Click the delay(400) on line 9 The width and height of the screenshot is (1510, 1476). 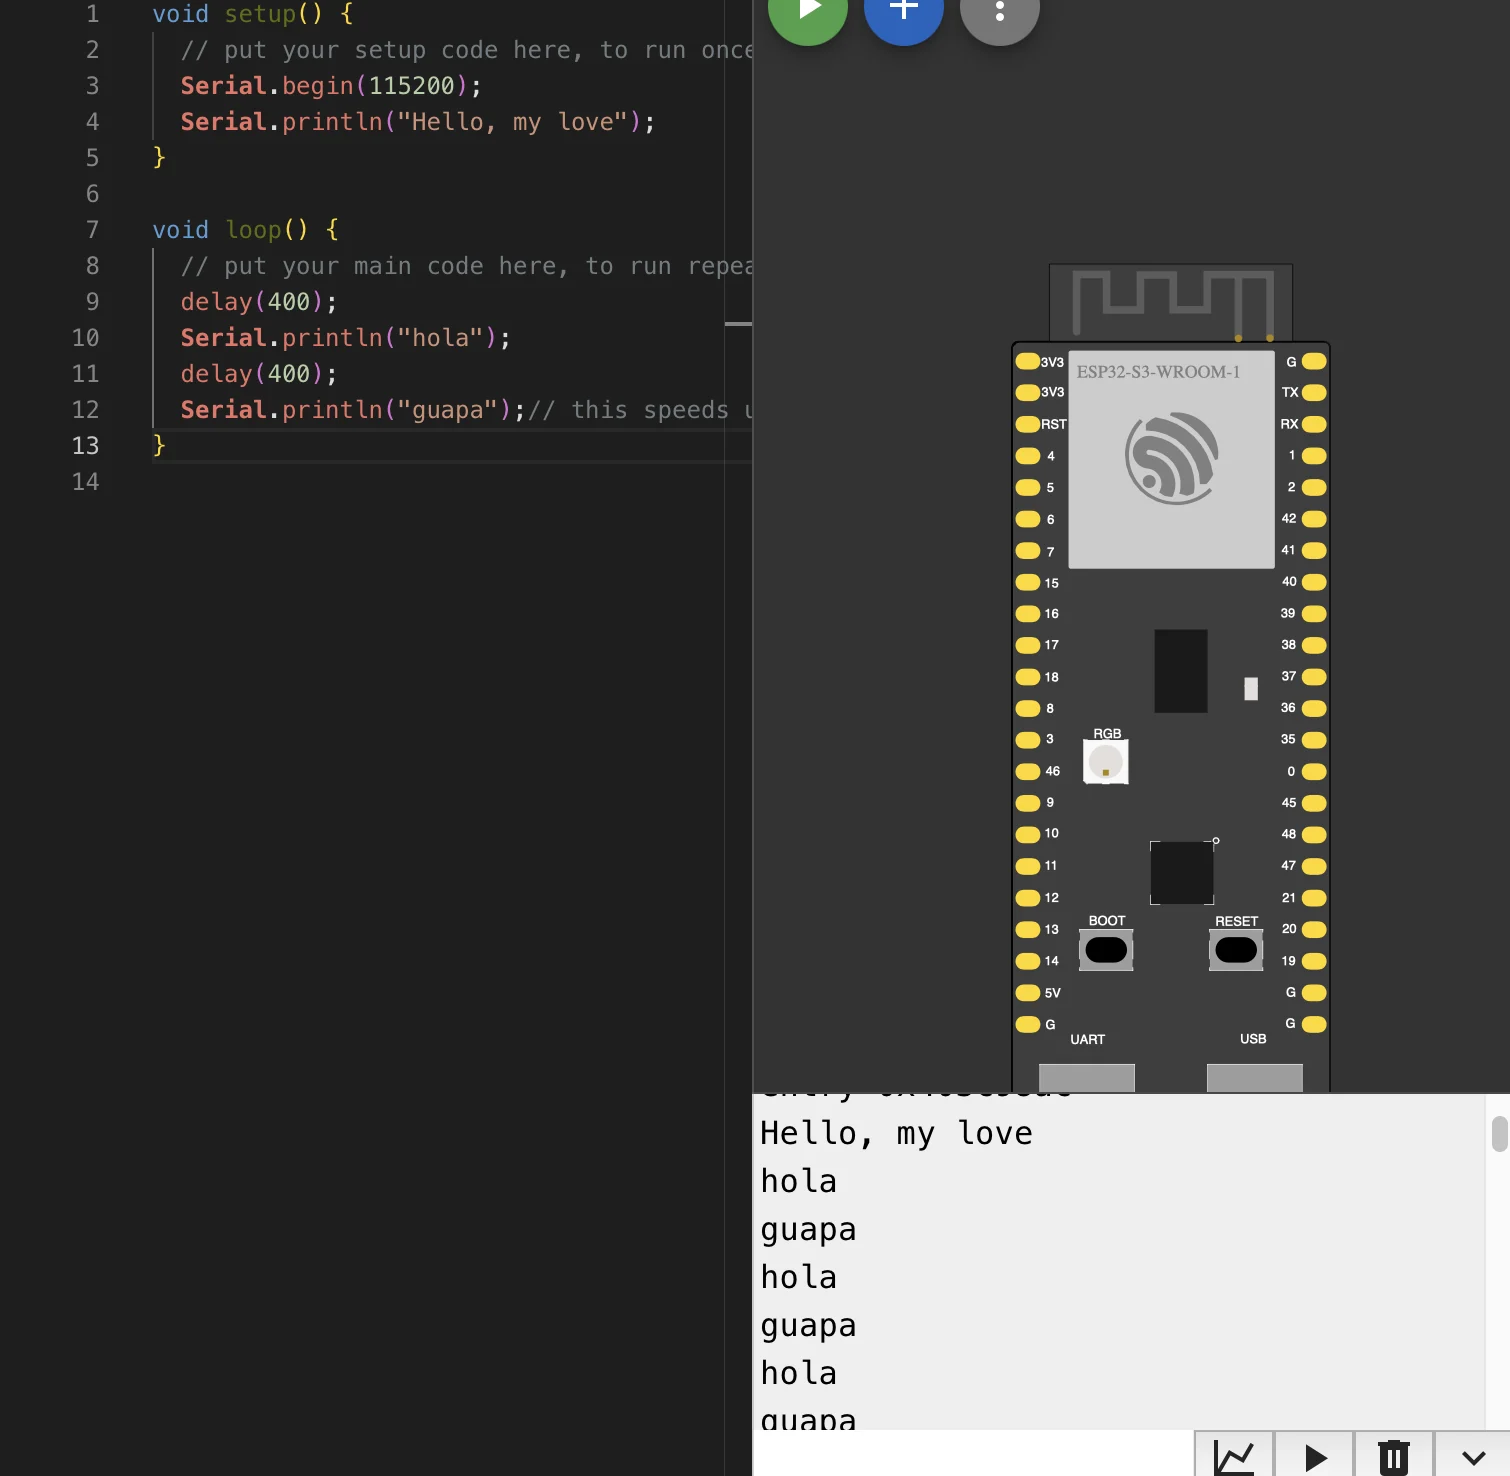pos(259,302)
